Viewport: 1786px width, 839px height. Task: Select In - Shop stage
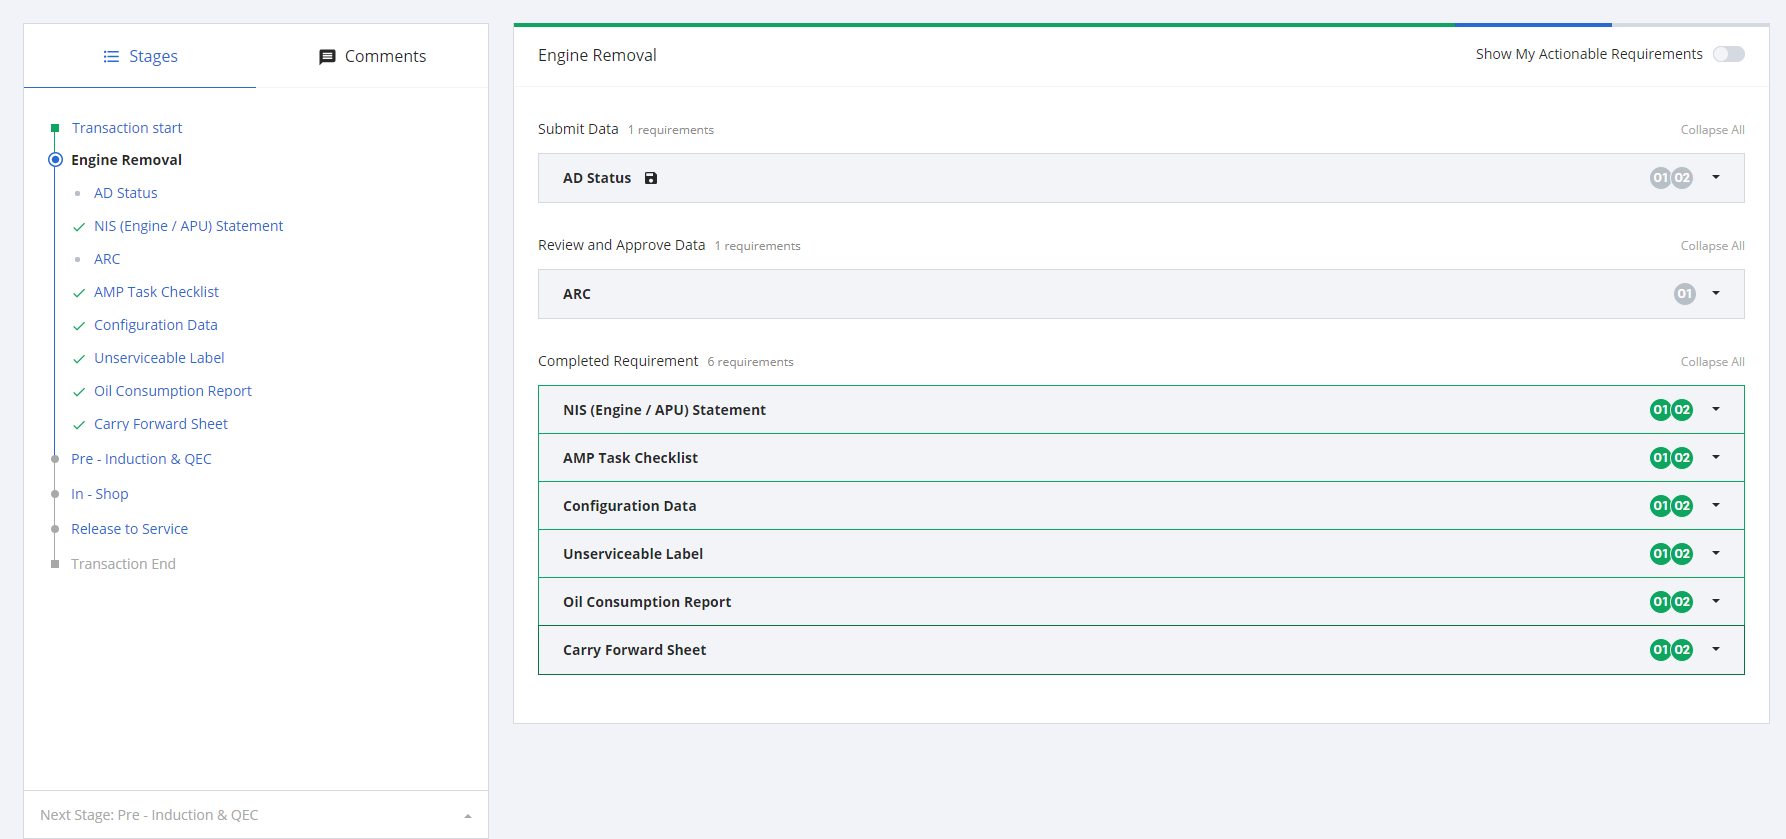tap(100, 494)
